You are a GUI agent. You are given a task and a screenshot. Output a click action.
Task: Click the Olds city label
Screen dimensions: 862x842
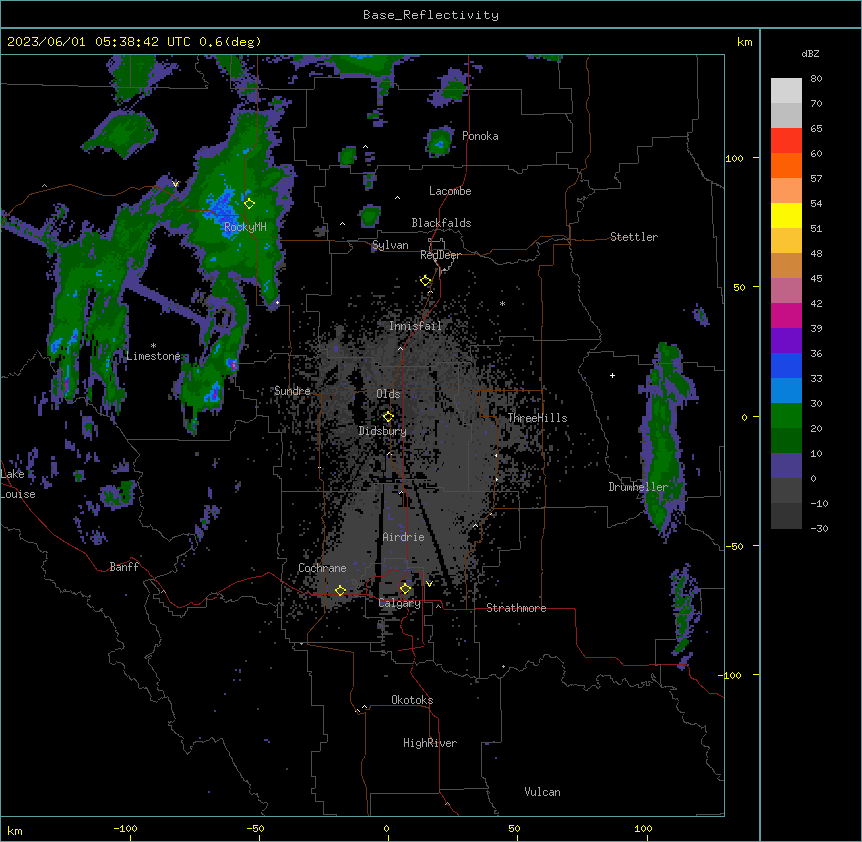pyautogui.click(x=388, y=394)
